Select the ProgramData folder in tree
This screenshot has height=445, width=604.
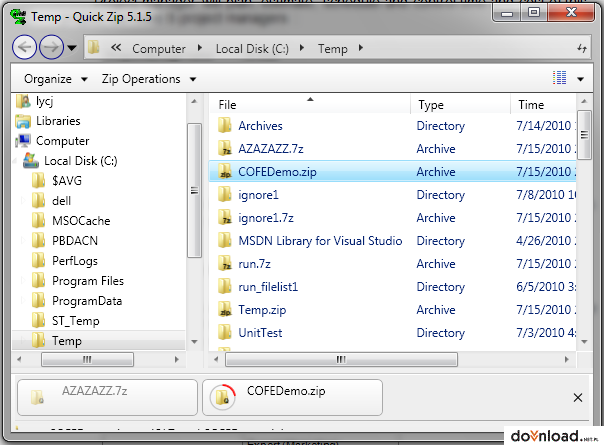87,301
